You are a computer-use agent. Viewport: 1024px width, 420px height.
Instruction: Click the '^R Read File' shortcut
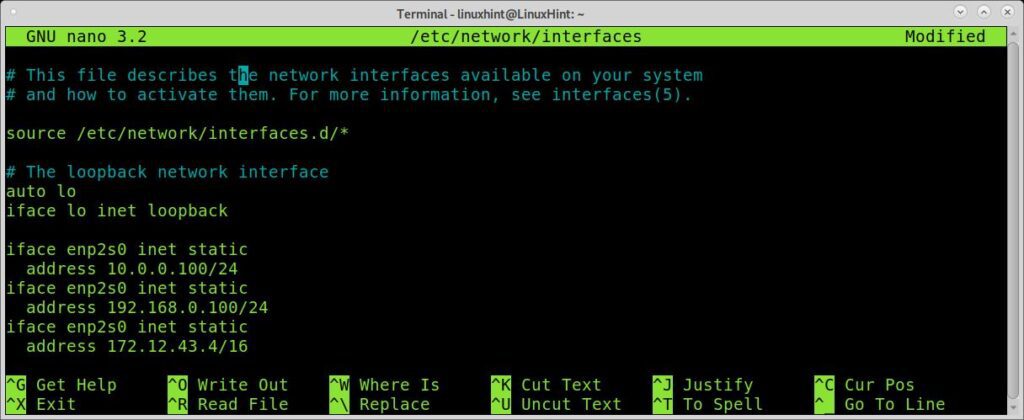tap(228, 404)
